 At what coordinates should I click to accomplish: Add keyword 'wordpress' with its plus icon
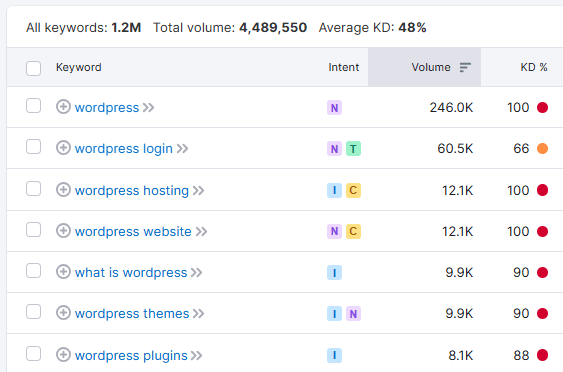point(63,107)
